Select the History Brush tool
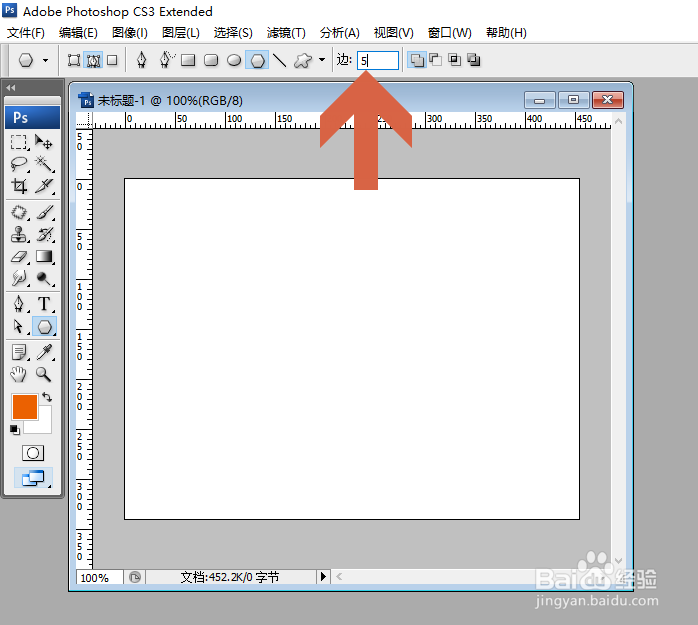This screenshot has width=698, height=625. point(44,234)
